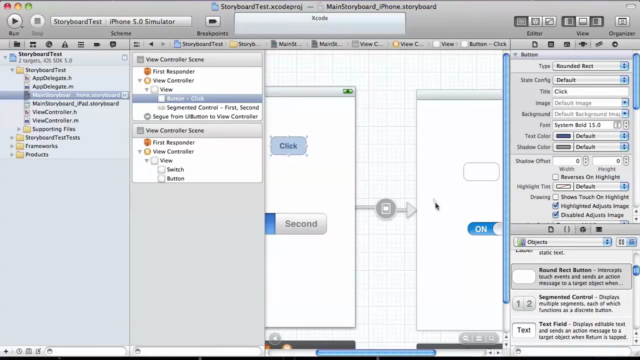
Task: Show the Log navigator
Action: 113,44
